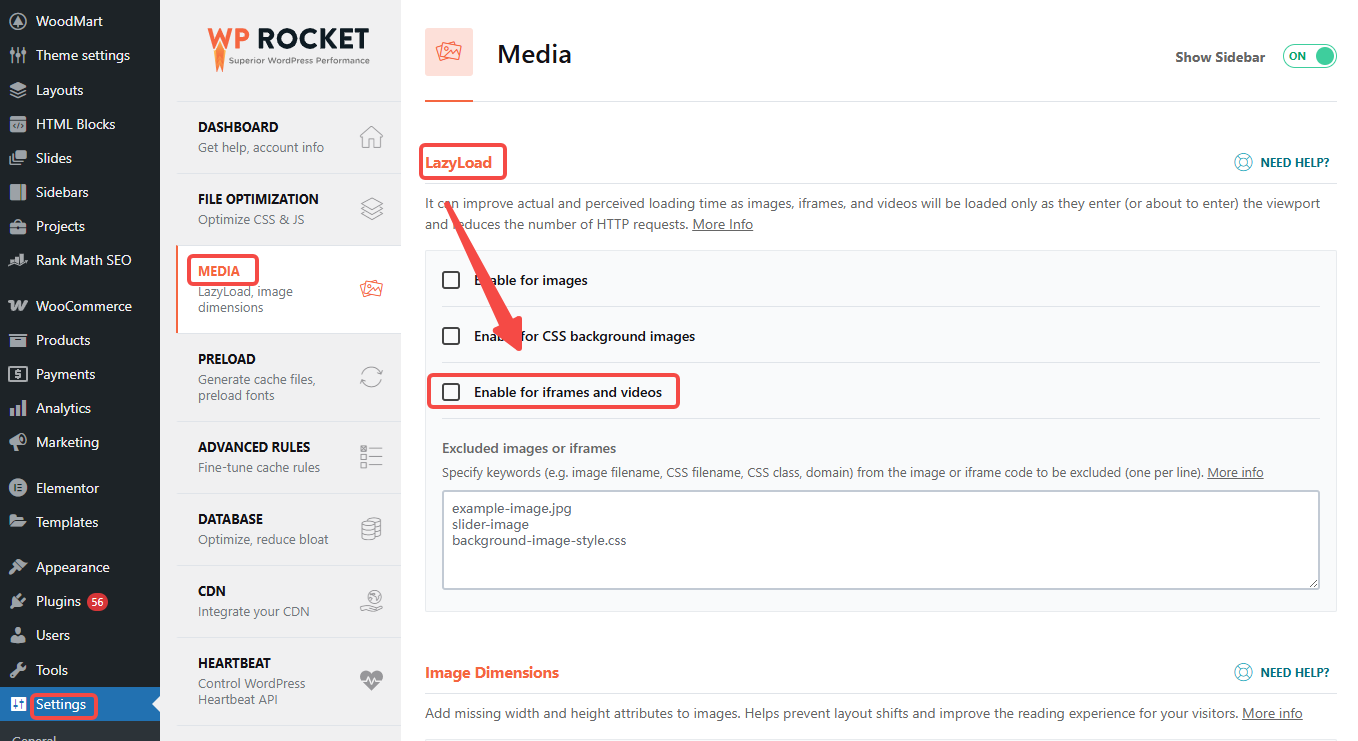Click the File Optimization layers icon
1358x741 pixels.
click(x=371, y=209)
